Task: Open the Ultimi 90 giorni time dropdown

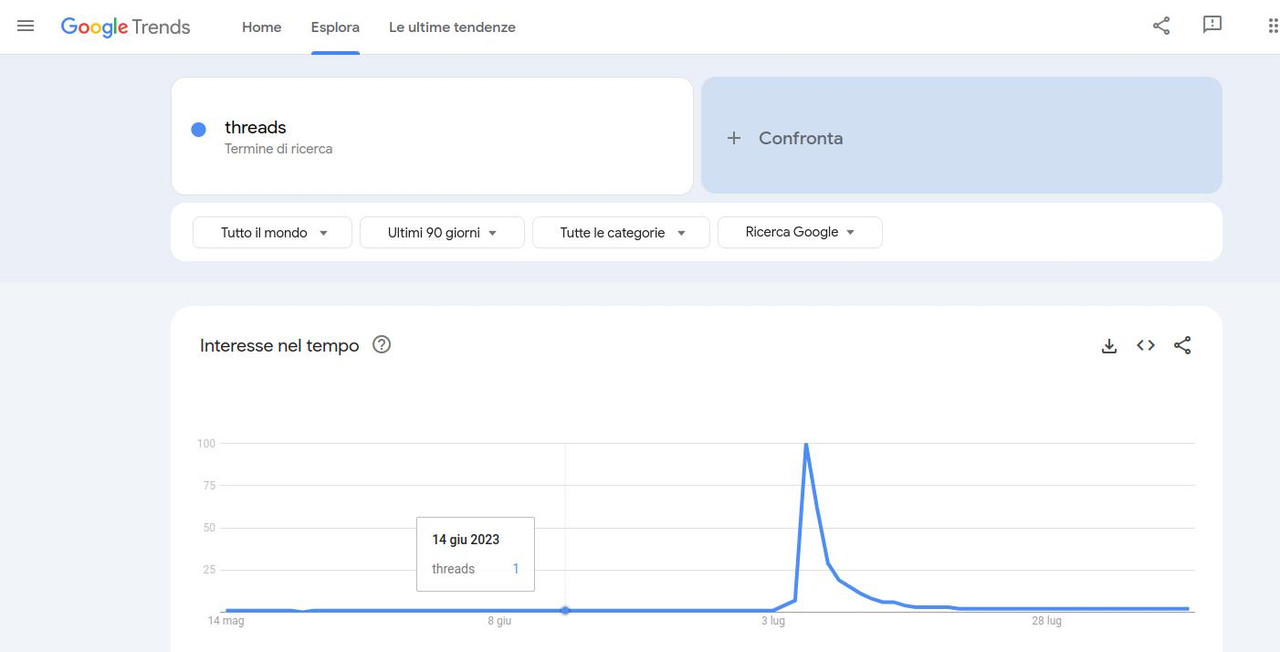Action: [442, 232]
